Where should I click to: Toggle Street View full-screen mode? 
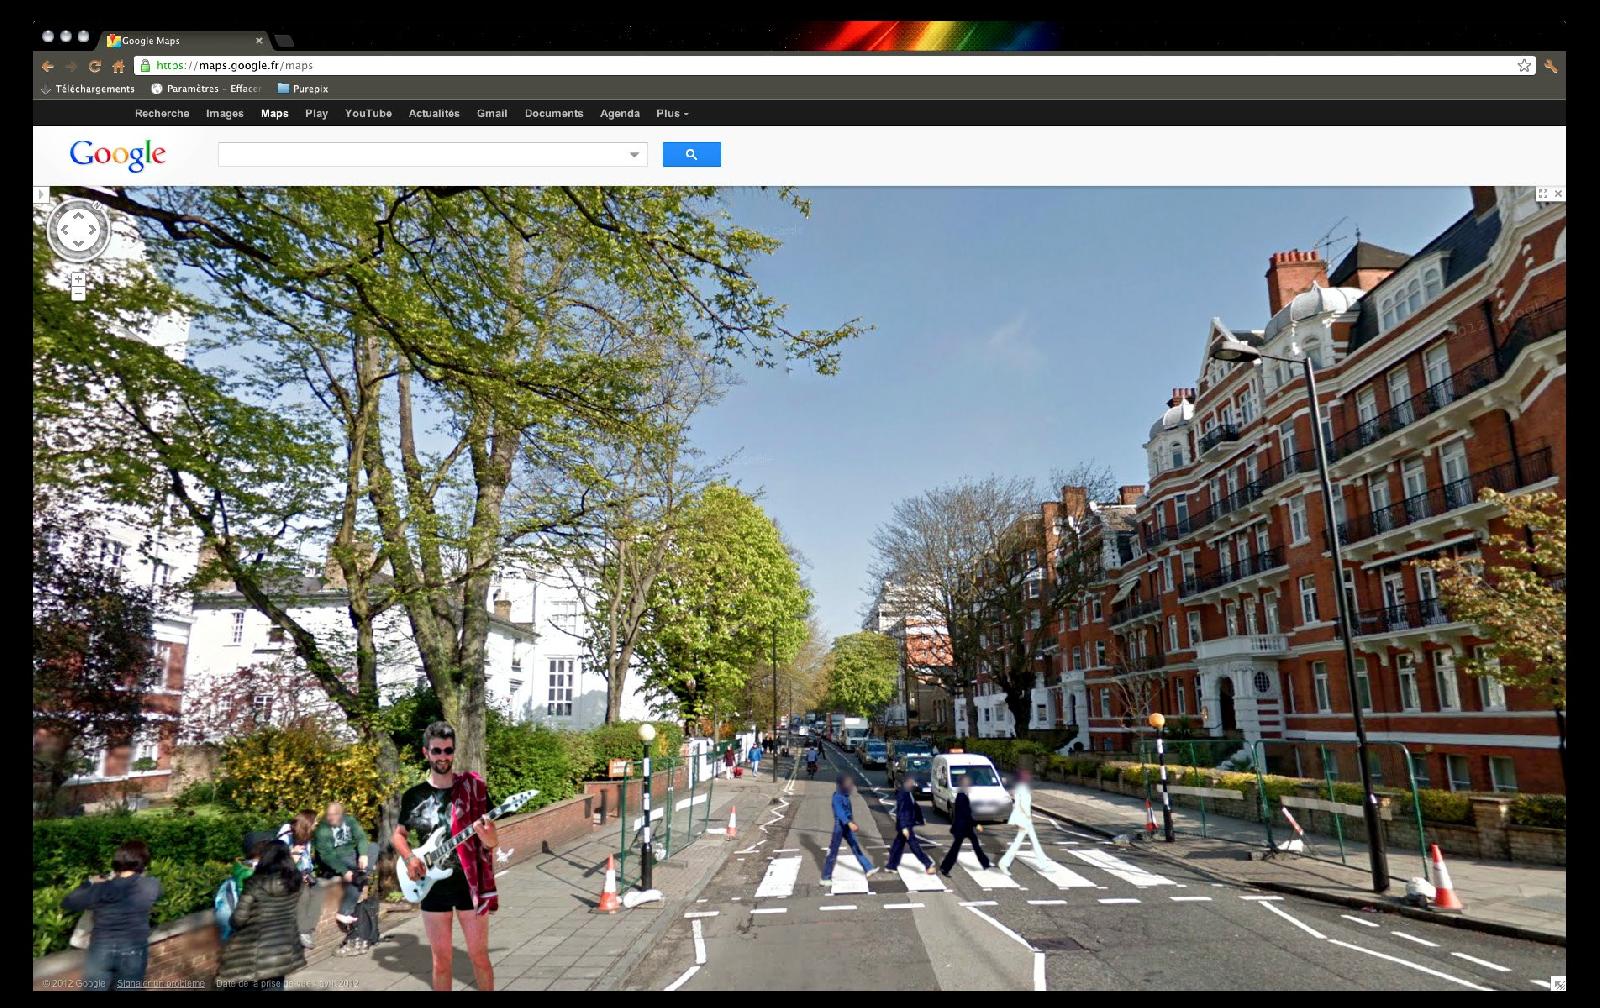pos(1543,194)
